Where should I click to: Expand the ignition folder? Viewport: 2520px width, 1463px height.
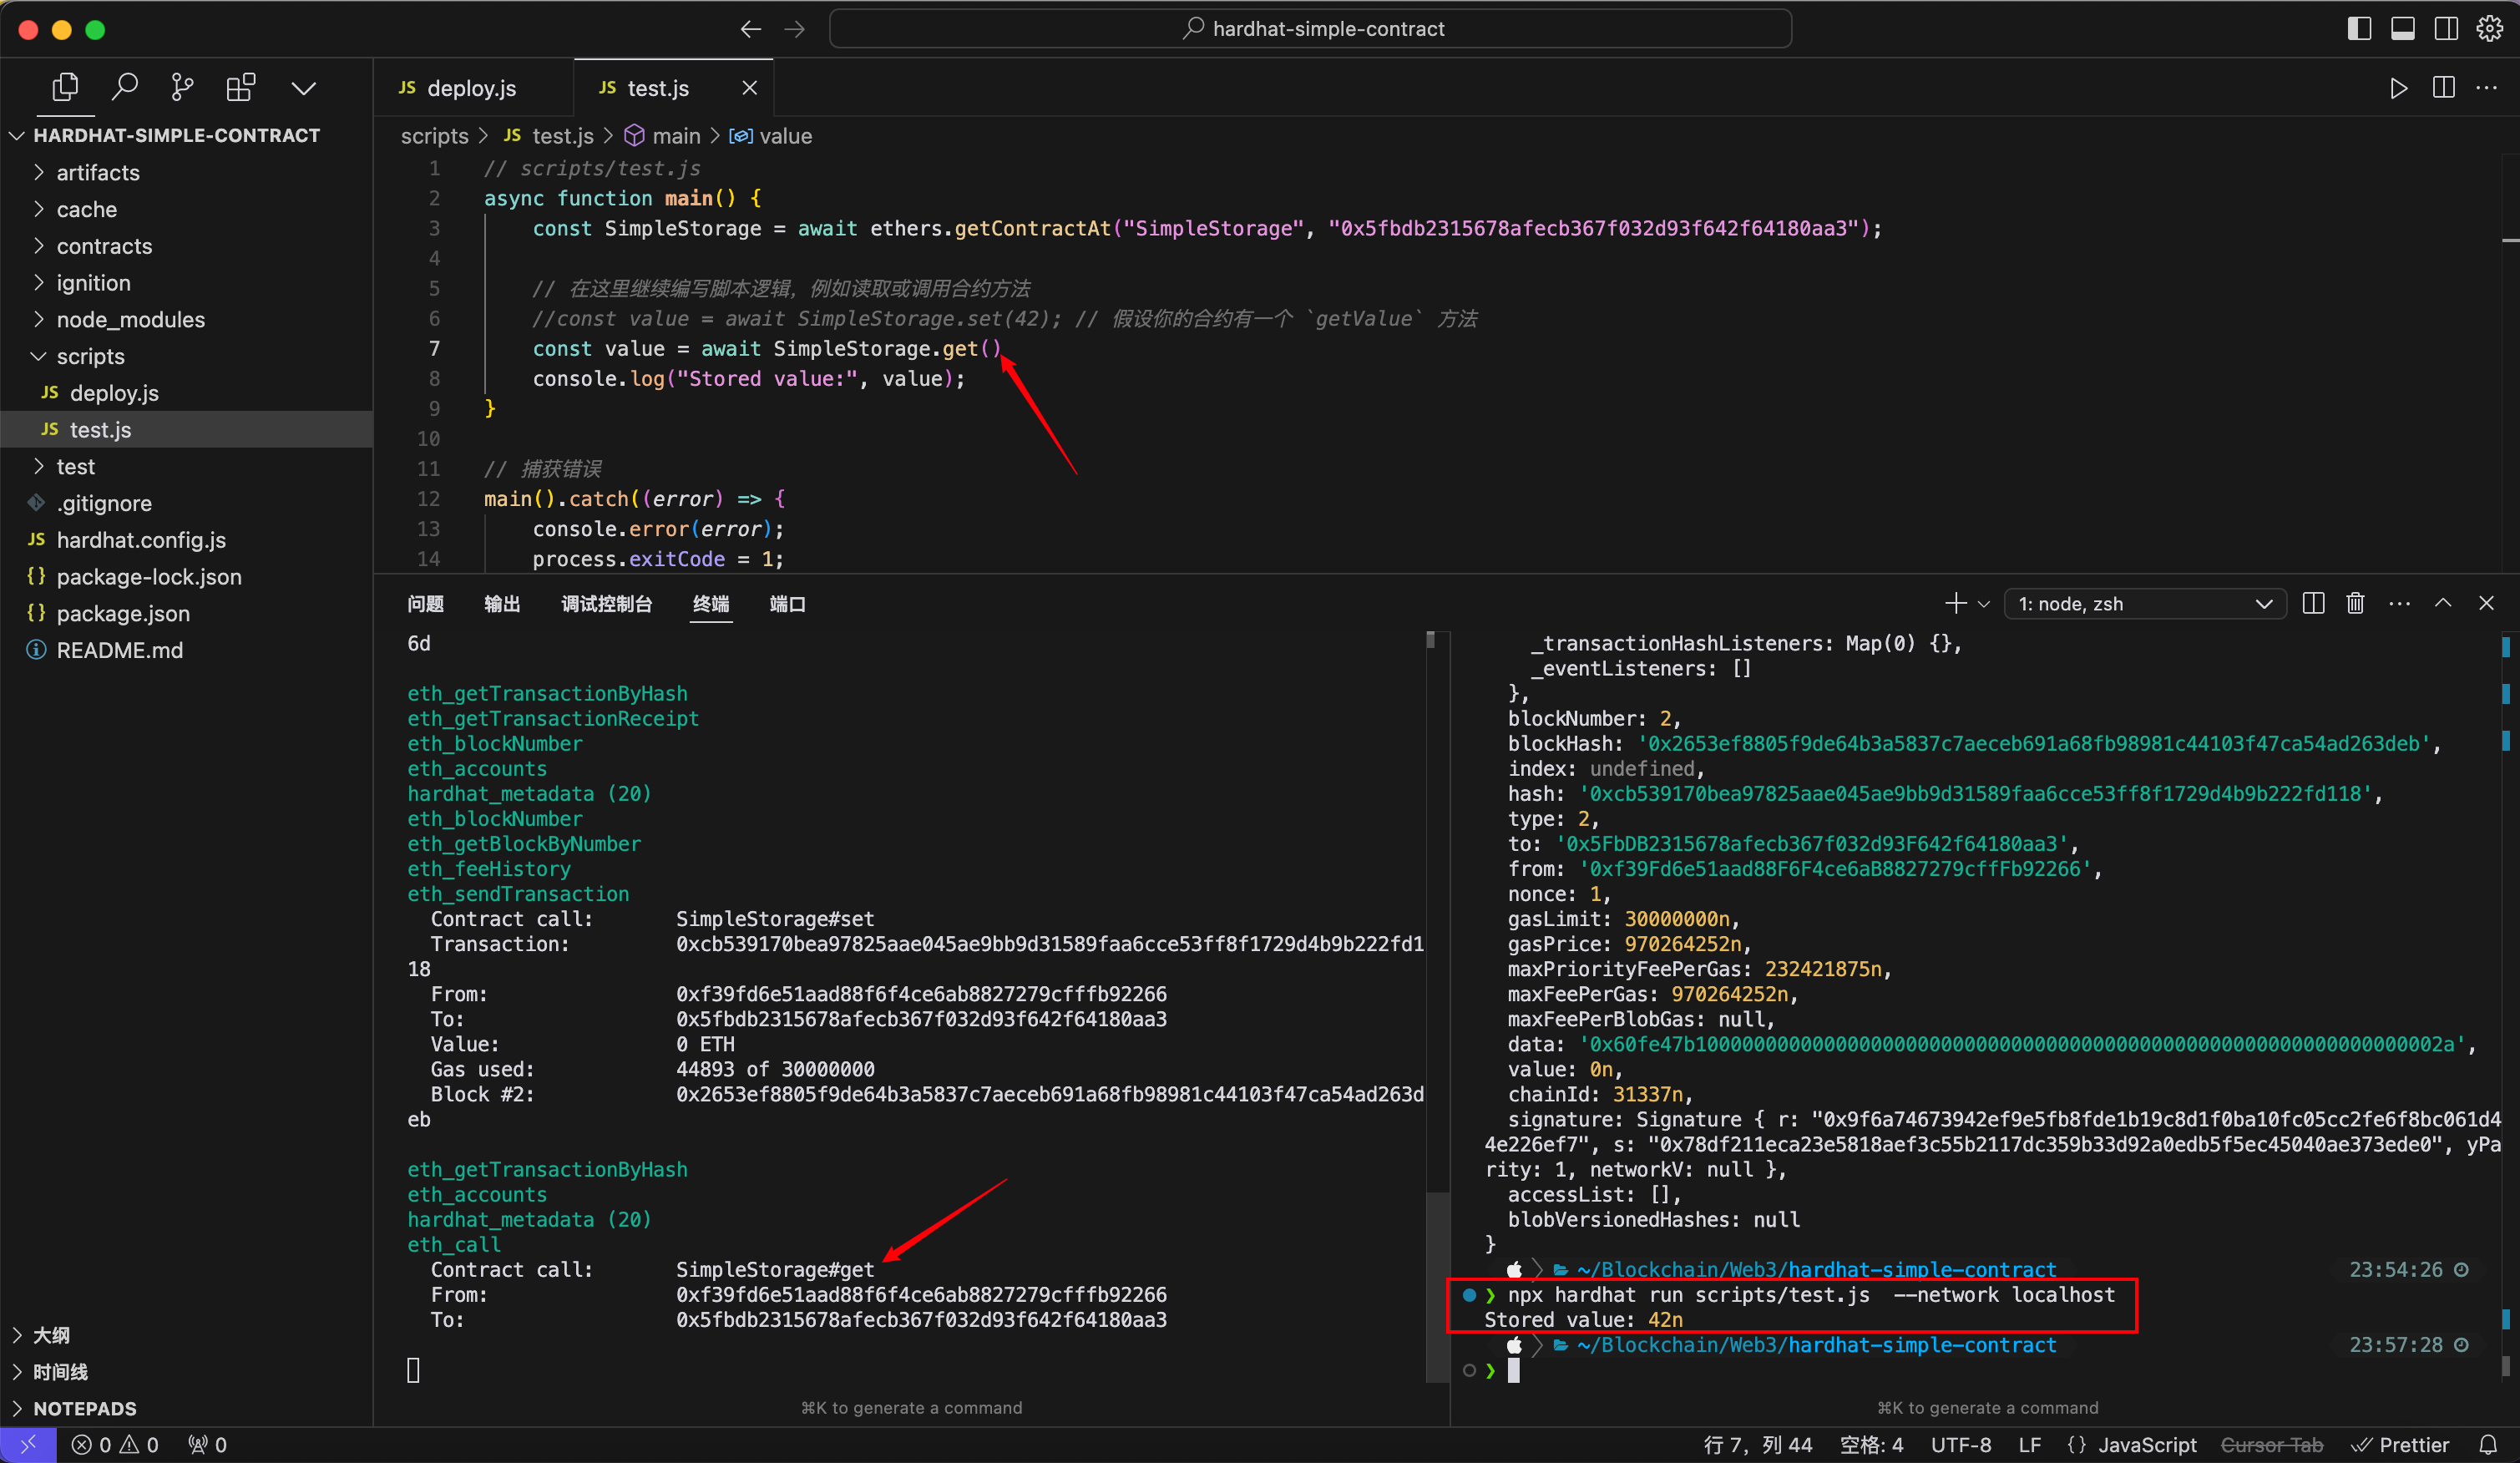pyautogui.click(x=93, y=283)
